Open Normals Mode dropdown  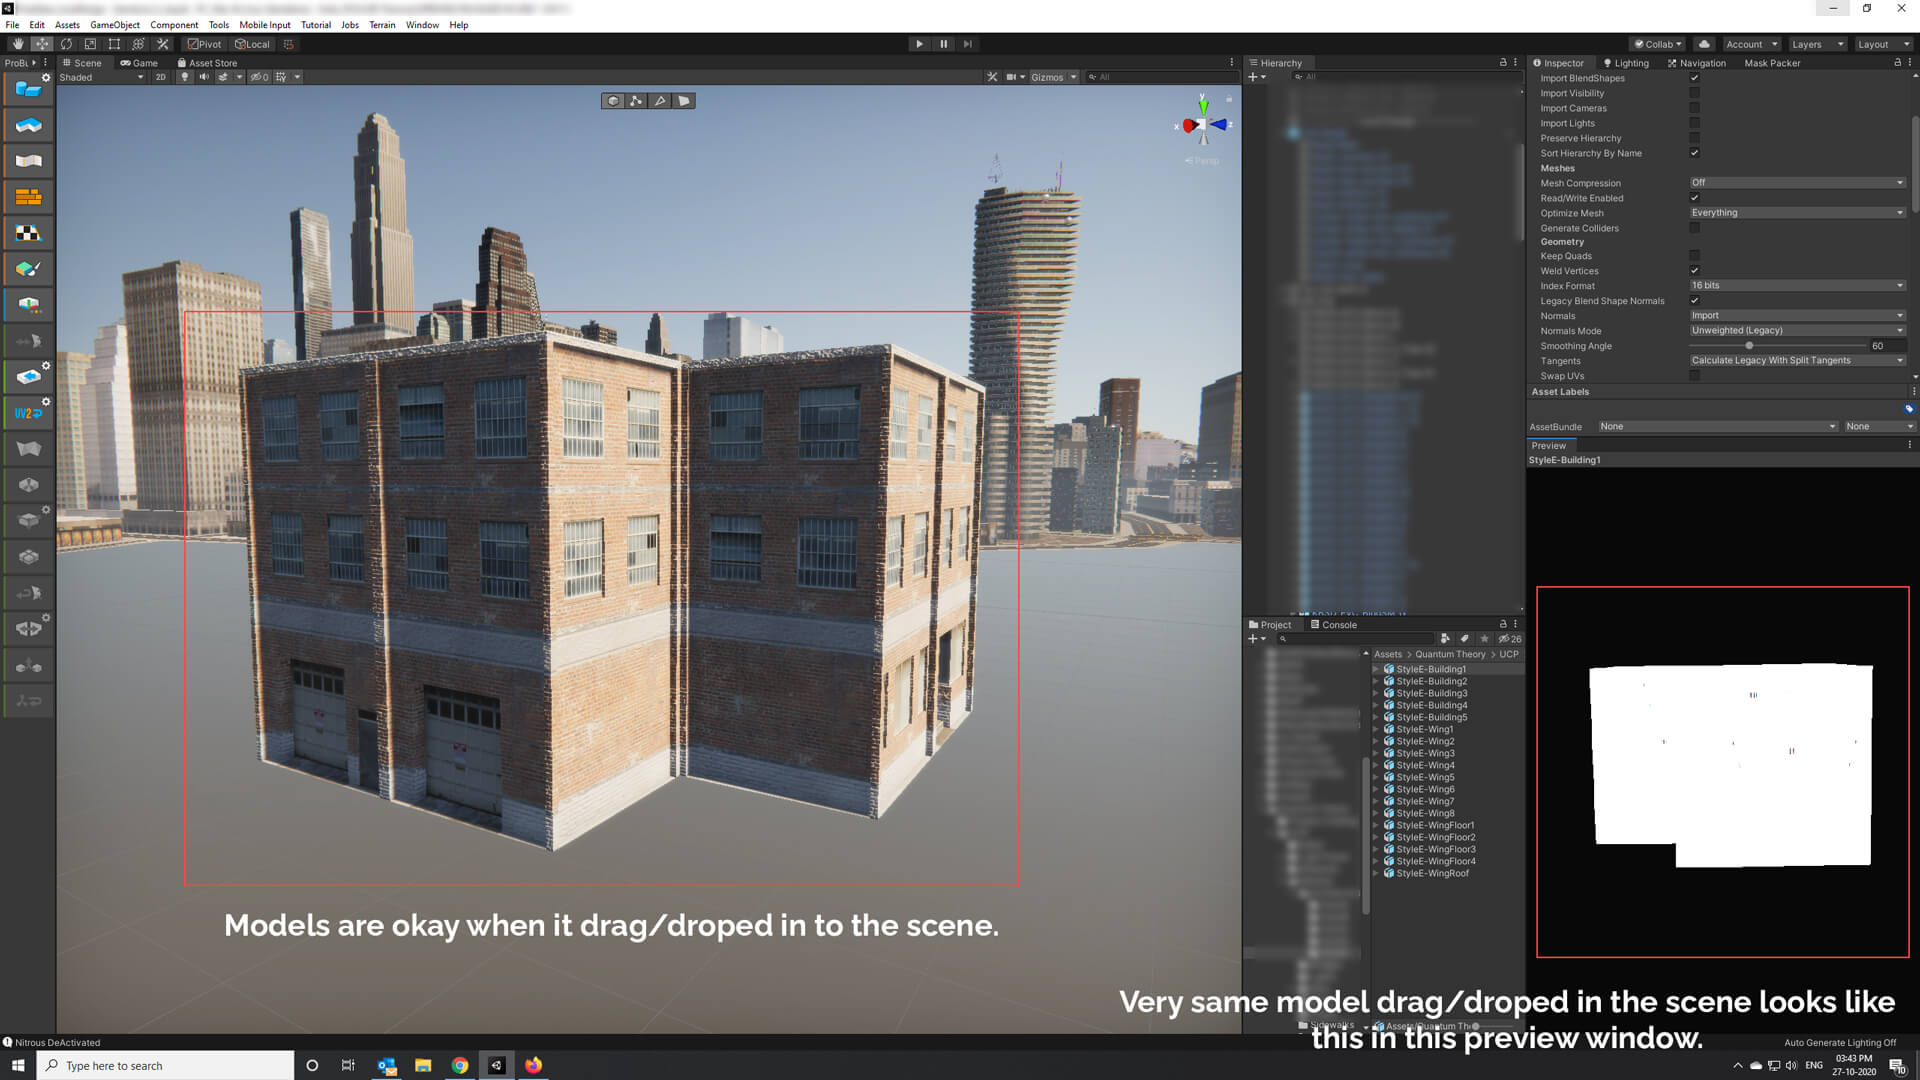click(x=1797, y=331)
